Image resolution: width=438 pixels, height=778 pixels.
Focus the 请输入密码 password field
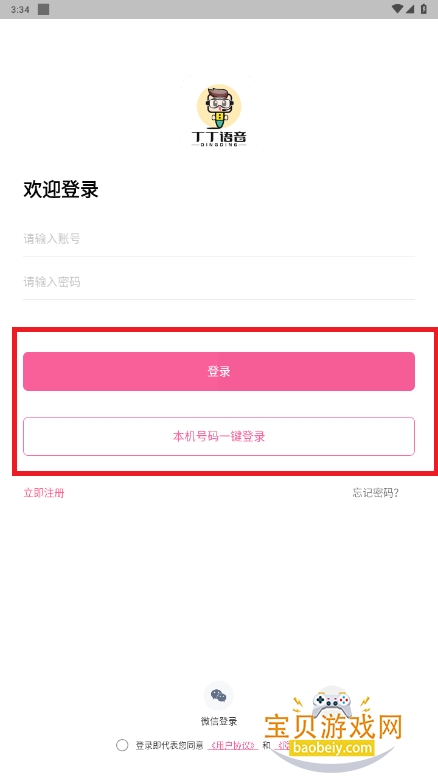[x=219, y=282]
